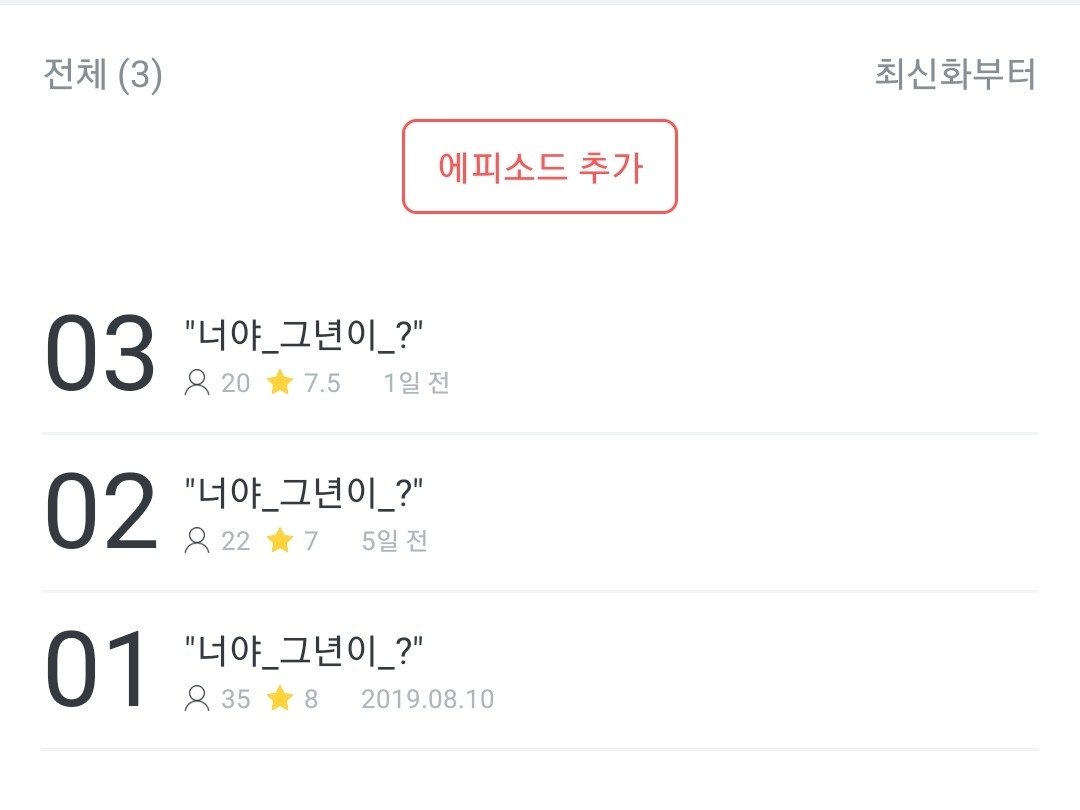Click the 1일 전 timestamp
Image resolution: width=1080 pixels, height=810 pixels.
(416, 383)
